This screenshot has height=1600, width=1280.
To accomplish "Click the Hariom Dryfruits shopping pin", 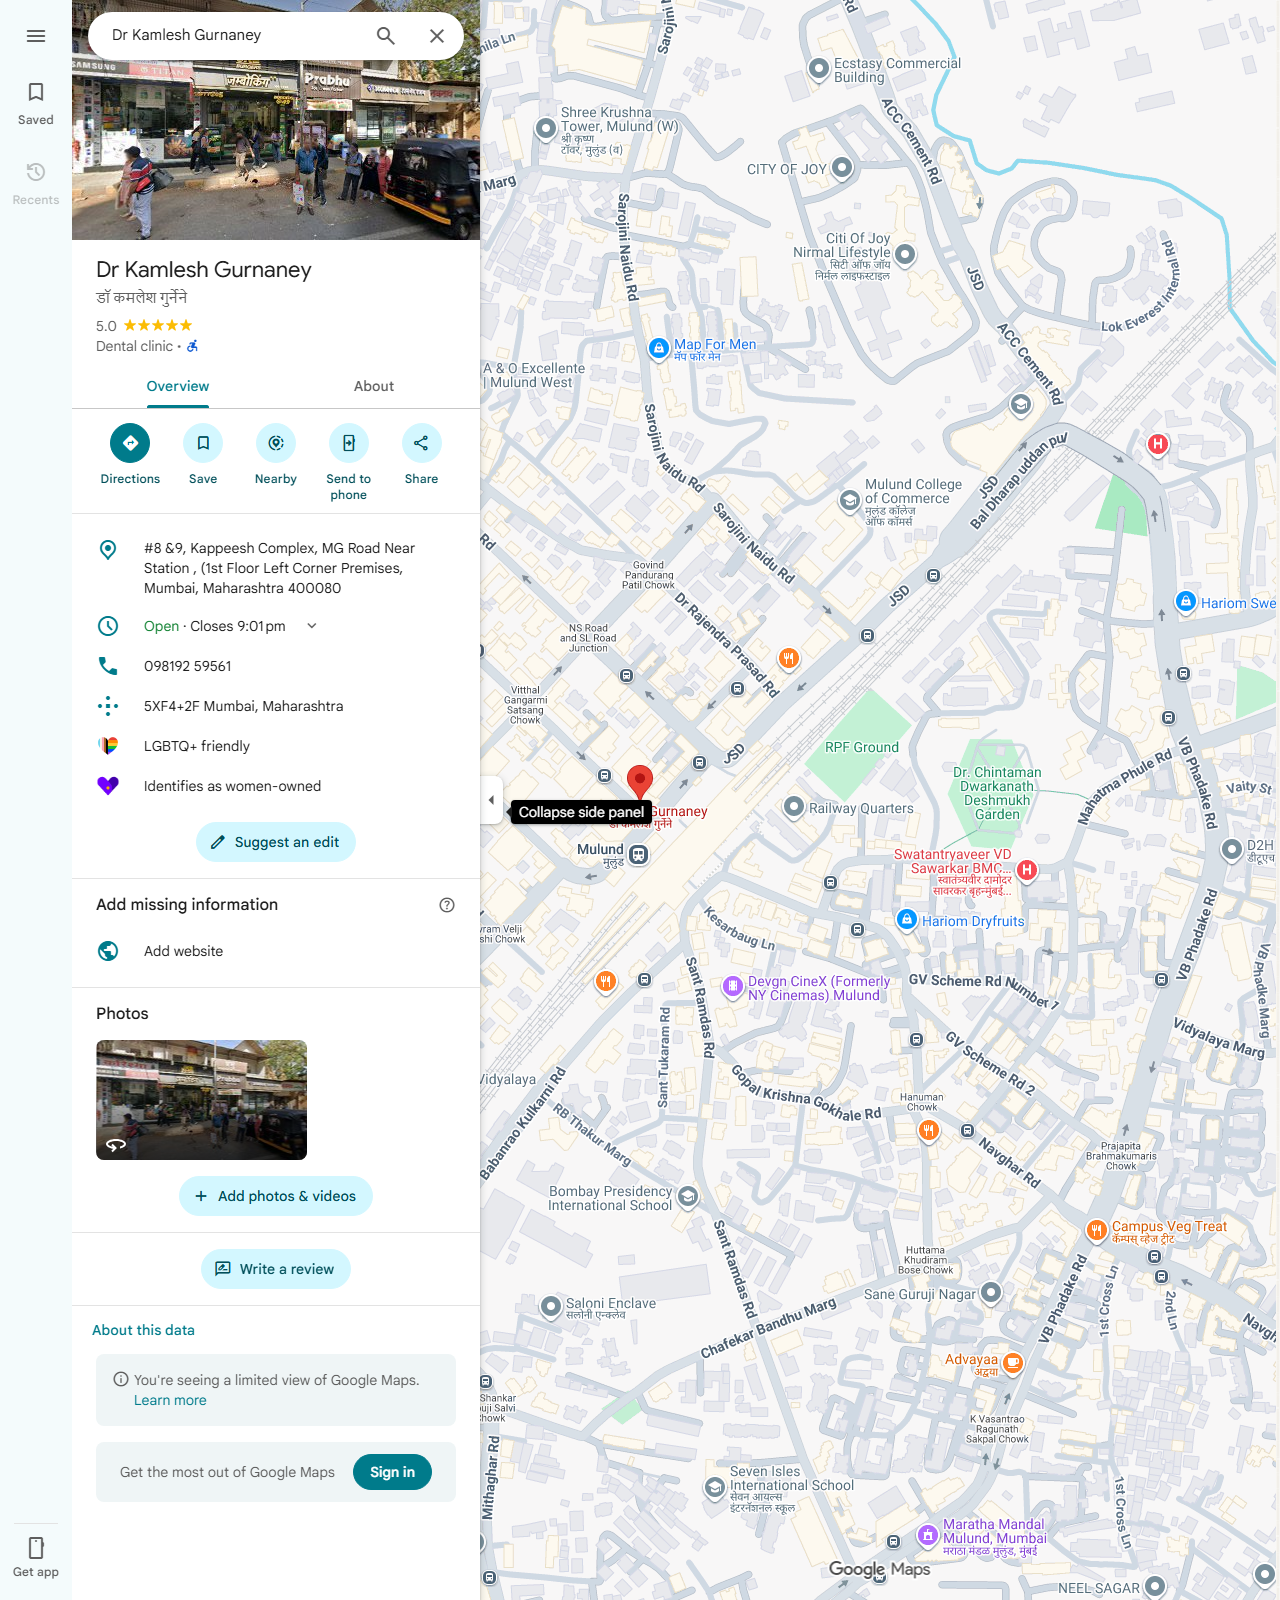I will tap(907, 919).
